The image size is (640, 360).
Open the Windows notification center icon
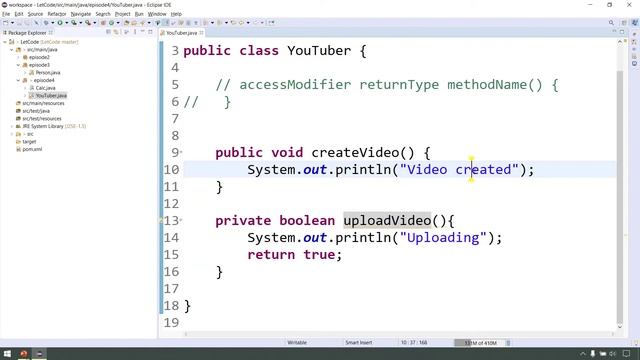[x=627, y=353]
